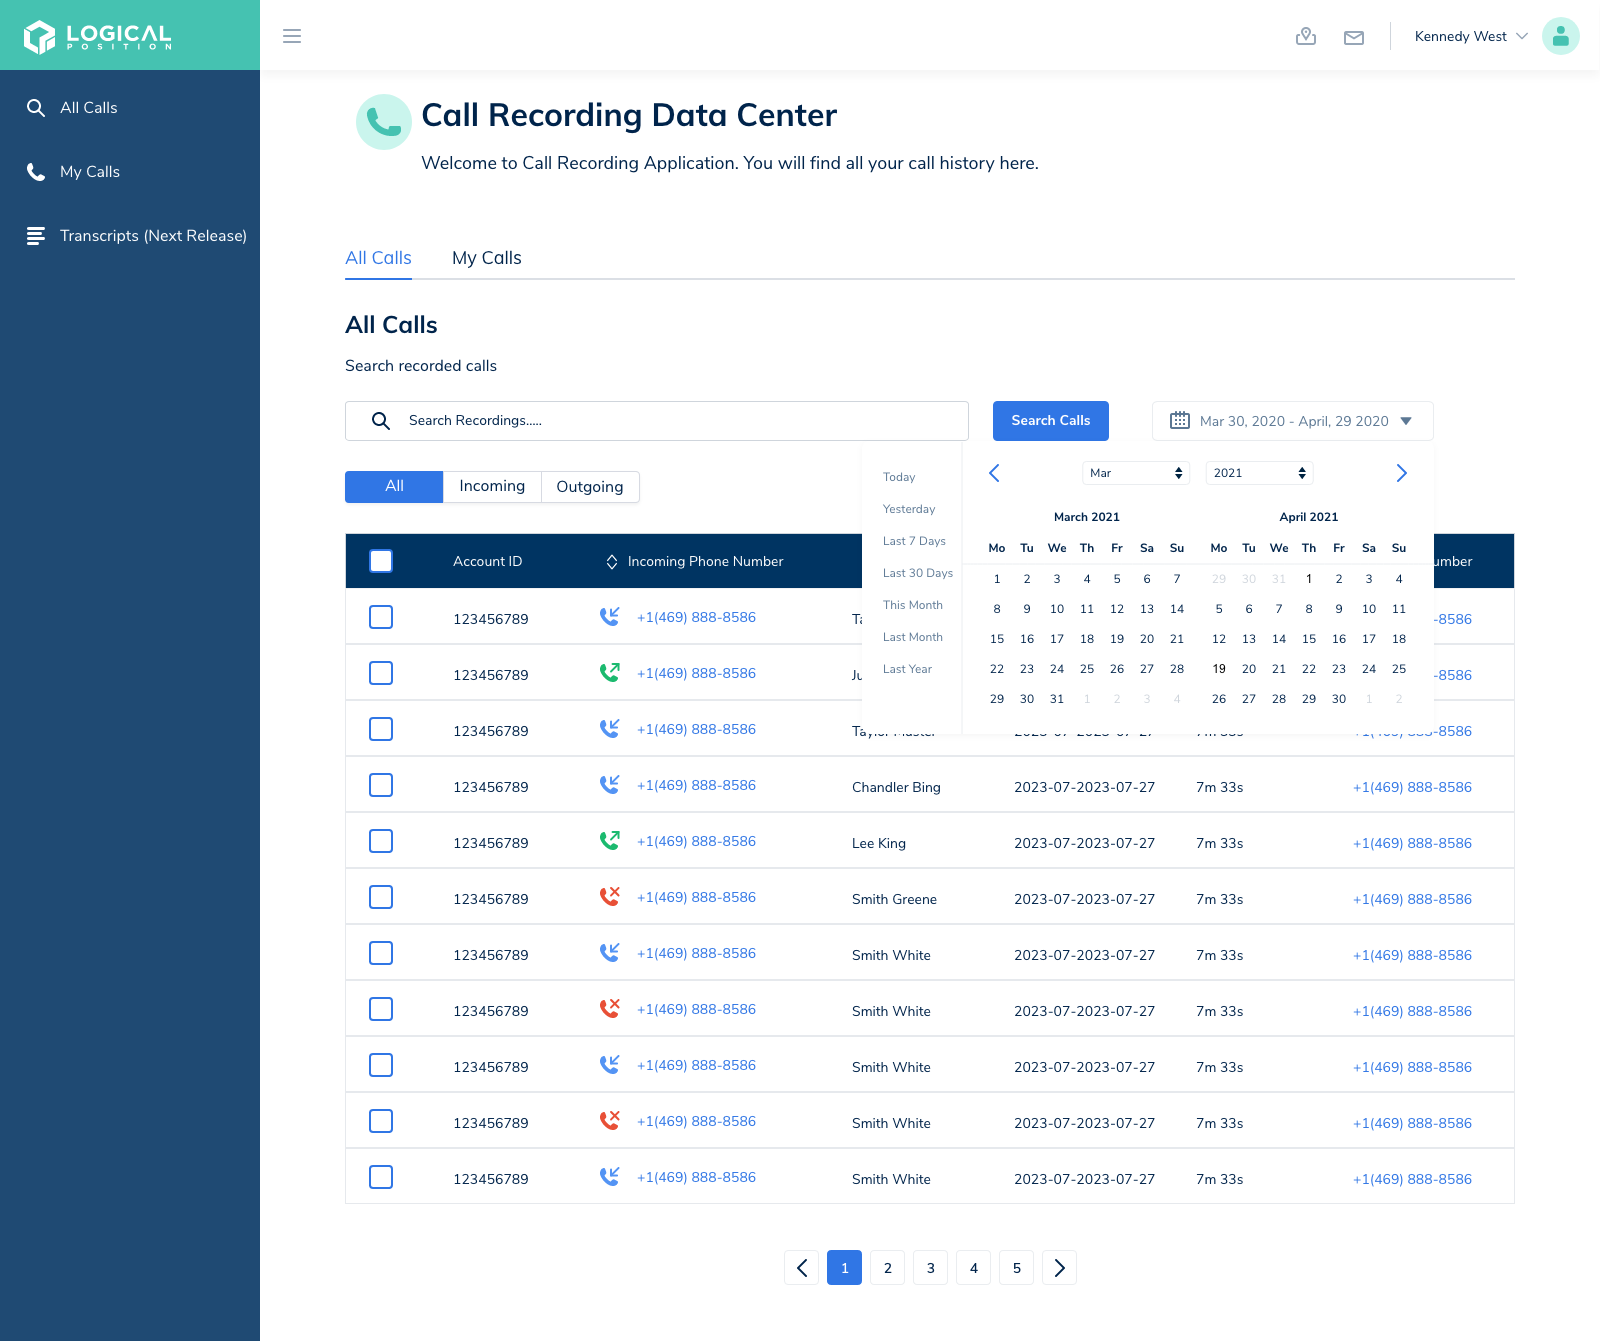Select the Chandler Bing row checkbox
This screenshot has height=1341, width=1600.
click(381, 785)
